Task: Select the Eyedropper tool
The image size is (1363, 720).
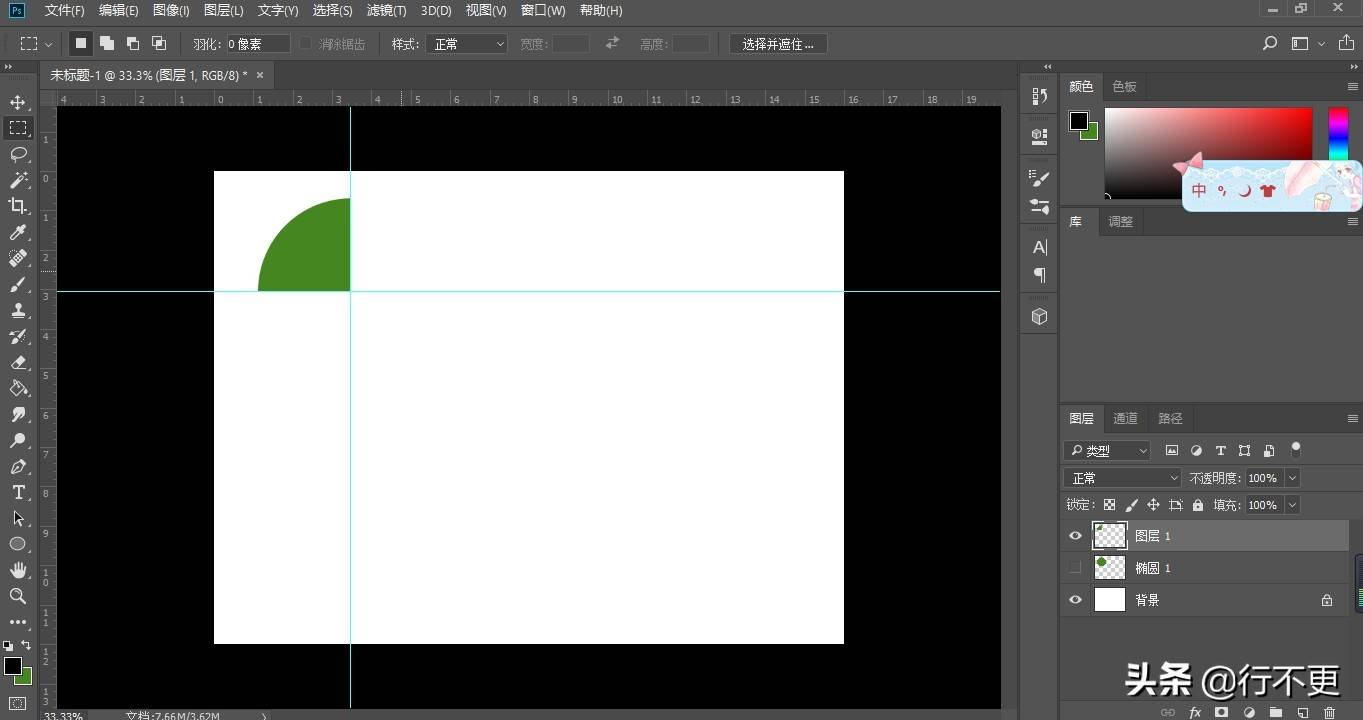Action: (x=18, y=232)
